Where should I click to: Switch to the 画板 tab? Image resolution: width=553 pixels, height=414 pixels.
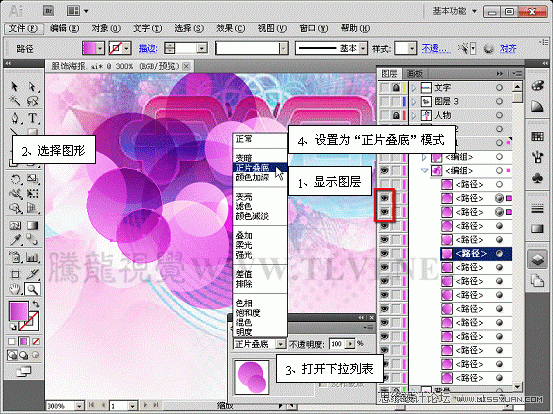pyautogui.click(x=415, y=74)
